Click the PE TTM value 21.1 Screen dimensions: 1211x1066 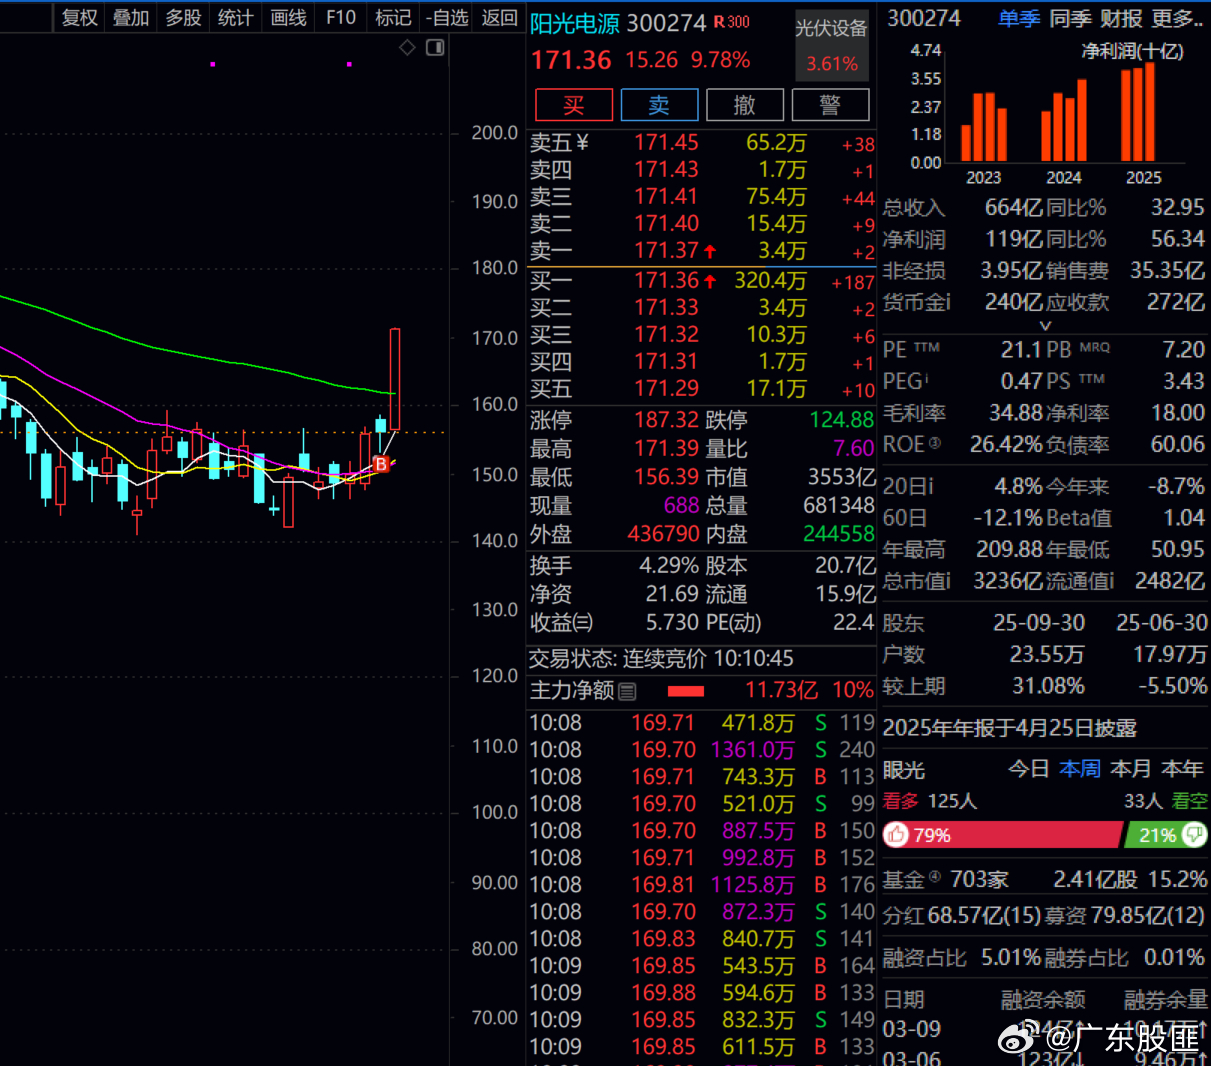coord(1022,350)
